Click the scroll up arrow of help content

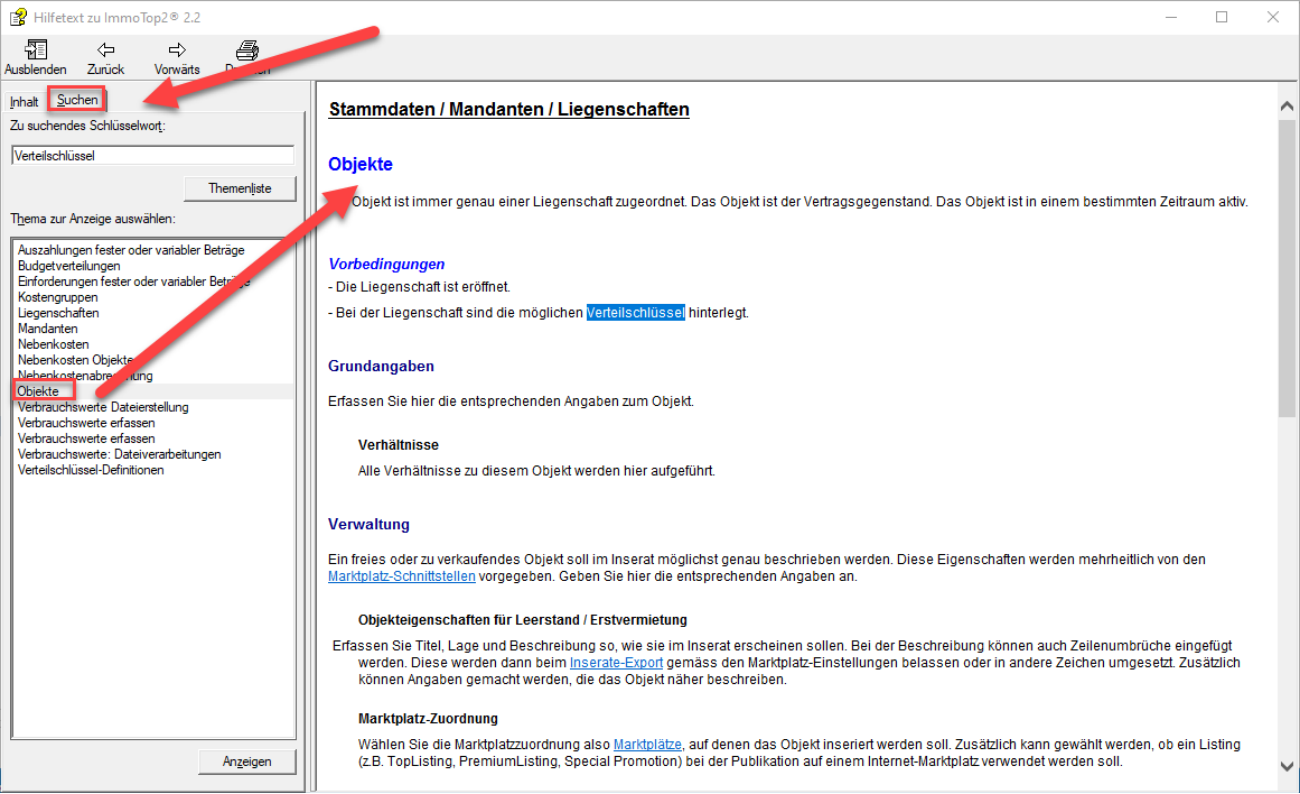pyautogui.click(x=1287, y=104)
